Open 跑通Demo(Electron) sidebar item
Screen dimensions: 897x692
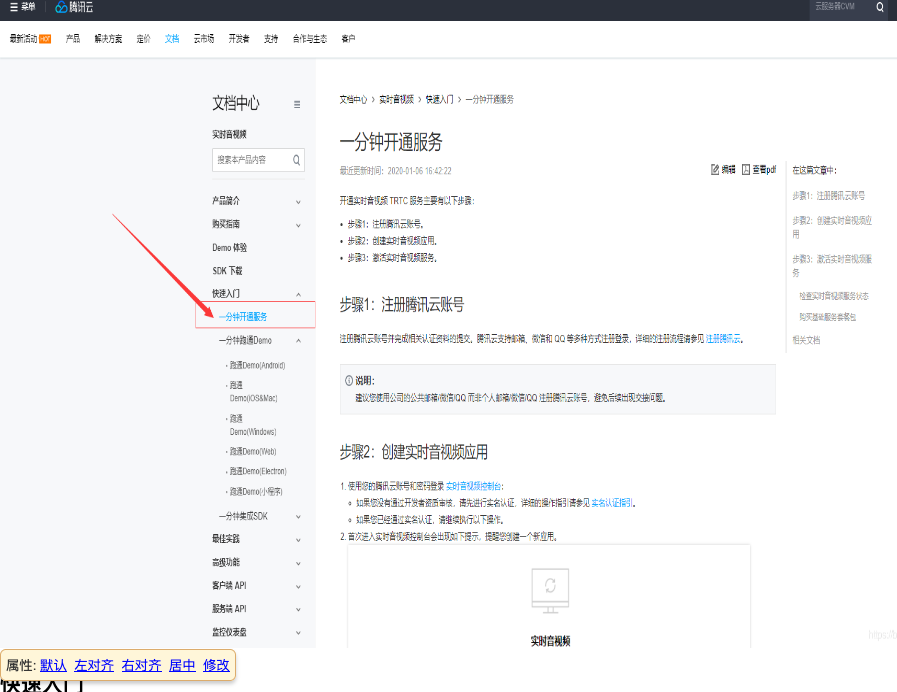258,471
